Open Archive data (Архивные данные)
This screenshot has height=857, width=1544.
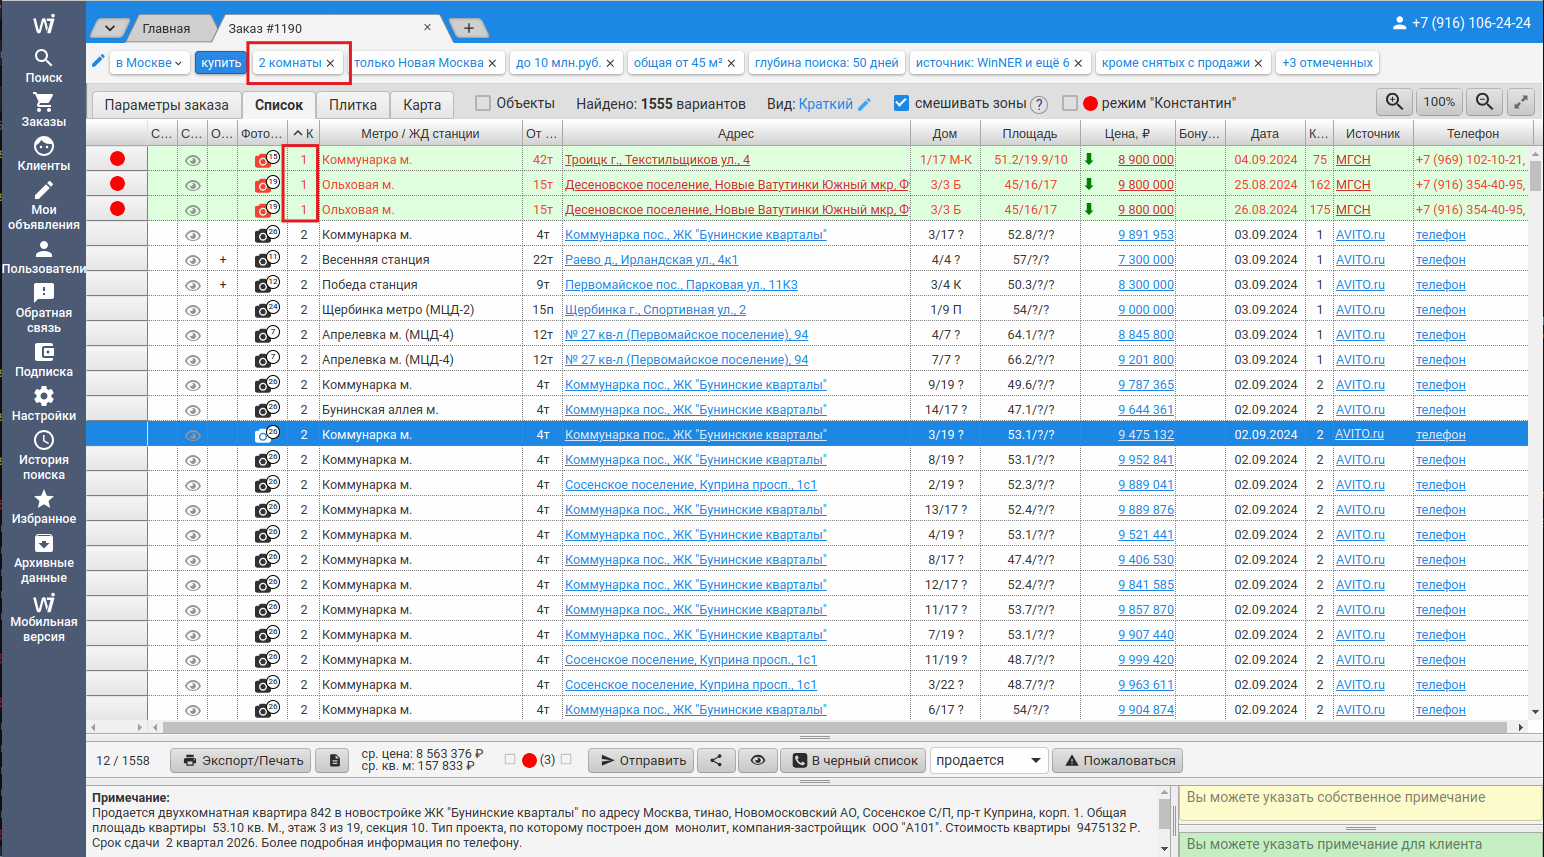[43, 558]
